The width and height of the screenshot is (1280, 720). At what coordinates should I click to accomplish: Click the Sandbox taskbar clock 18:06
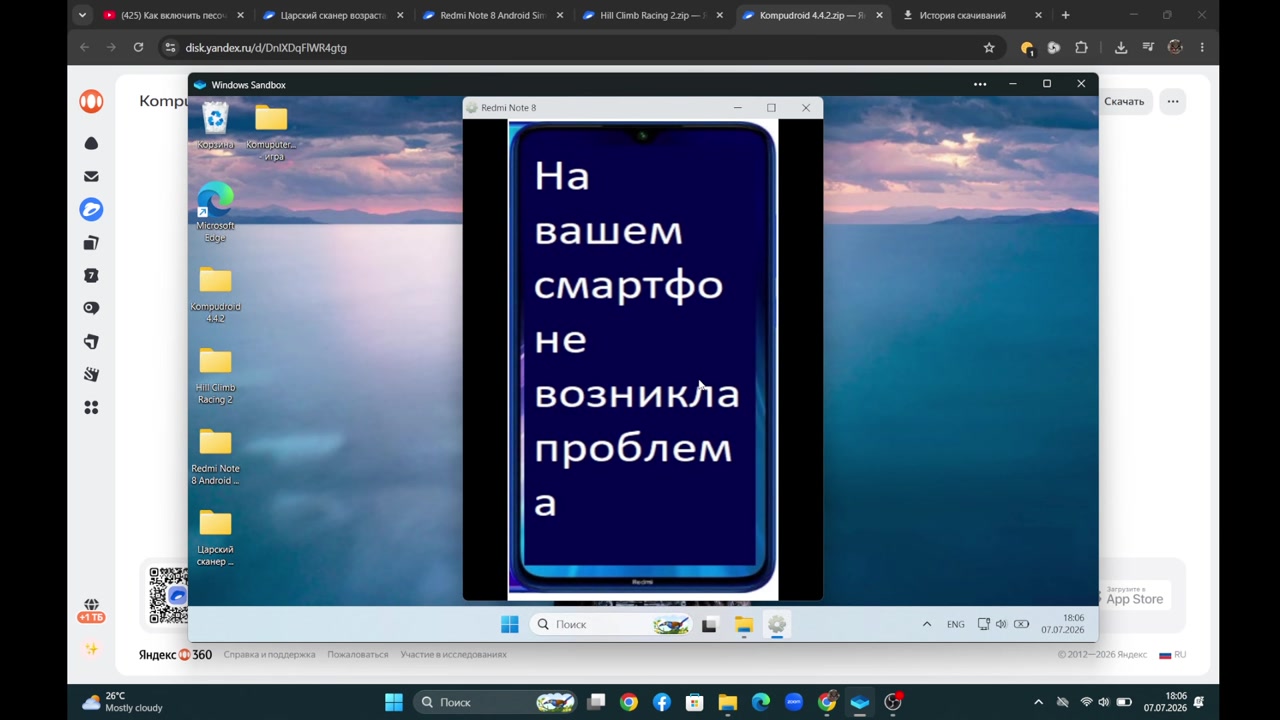coord(1062,624)
